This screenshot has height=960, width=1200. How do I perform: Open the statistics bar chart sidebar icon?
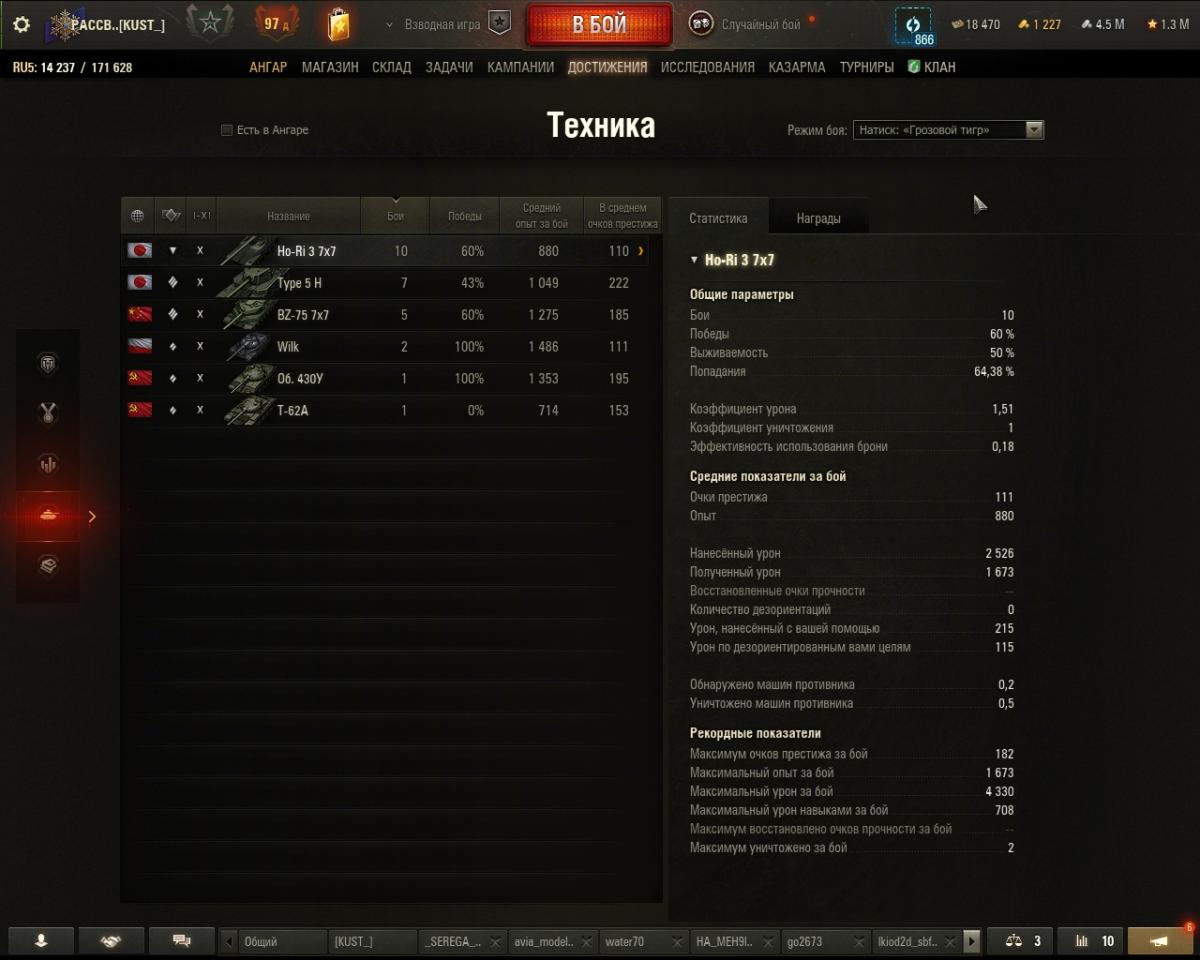coord(48,464)
